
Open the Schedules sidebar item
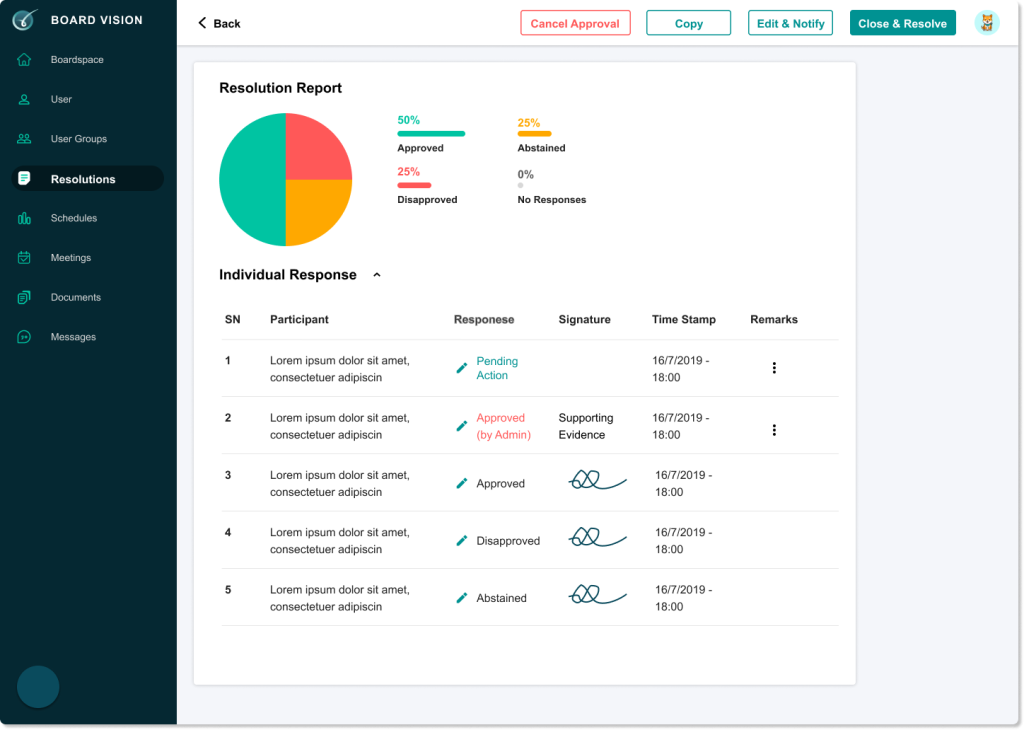click(73, 218)
